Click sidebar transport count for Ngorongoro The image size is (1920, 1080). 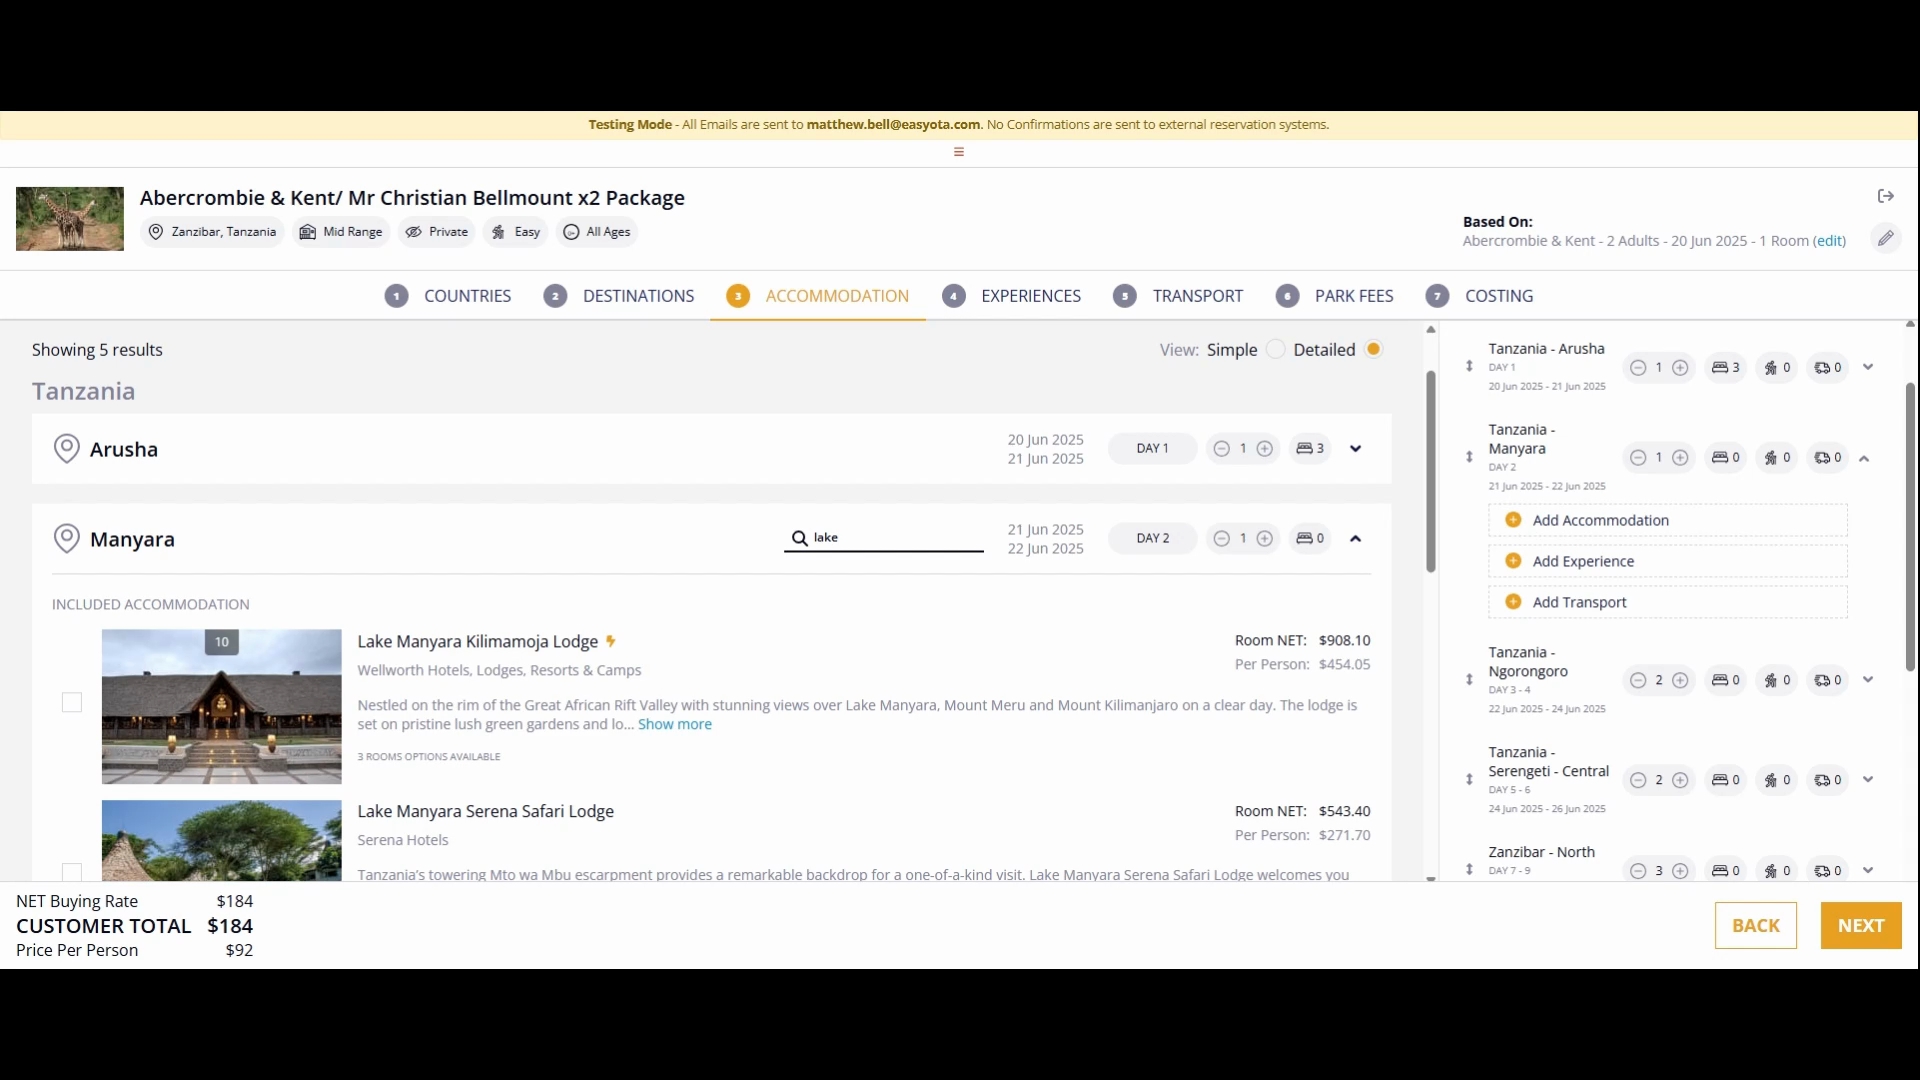click(x=1828, y=681)
